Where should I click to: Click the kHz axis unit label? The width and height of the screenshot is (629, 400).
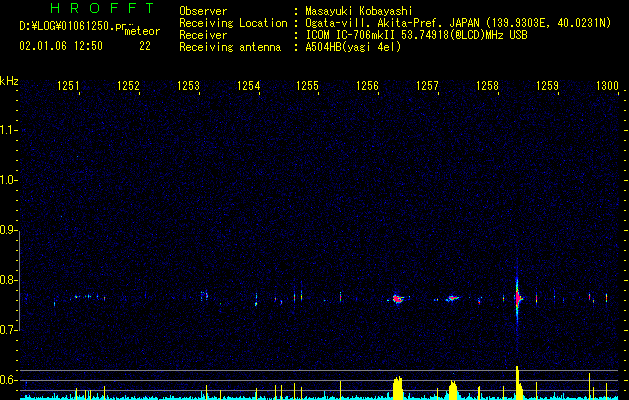click(9, 81)
